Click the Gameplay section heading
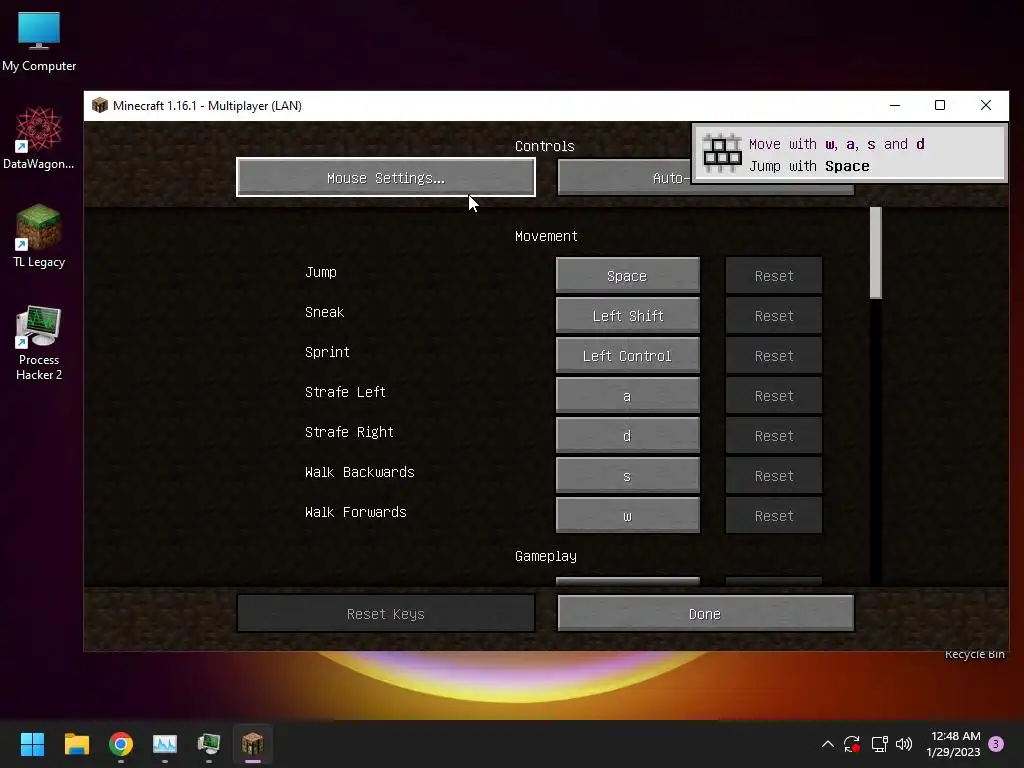 tap(546, 556)
